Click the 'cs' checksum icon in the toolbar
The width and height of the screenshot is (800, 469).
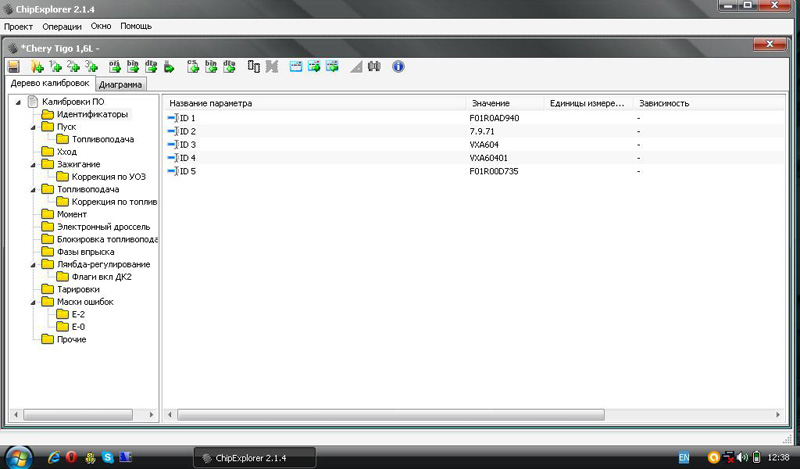193,67
